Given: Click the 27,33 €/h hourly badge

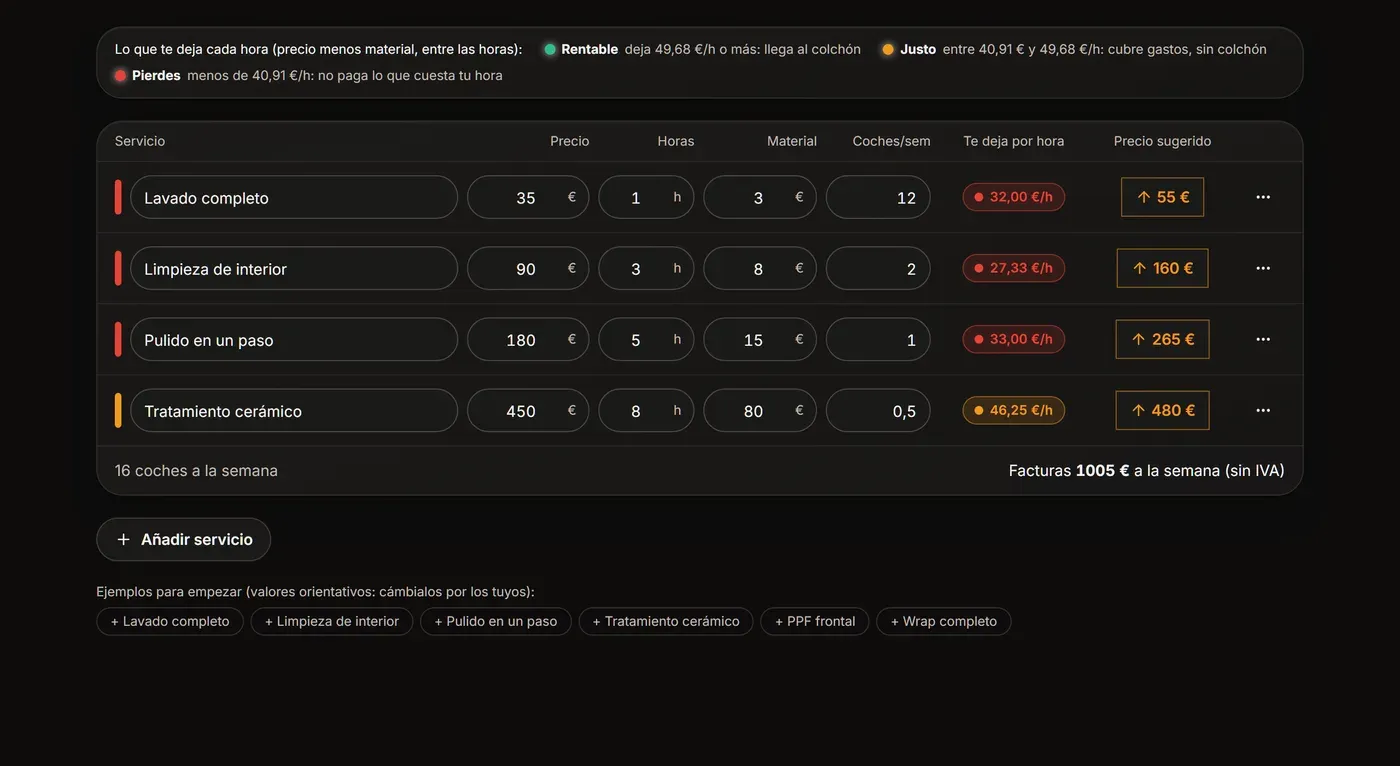Looking at the screenshot, I should click(1014, 268).
